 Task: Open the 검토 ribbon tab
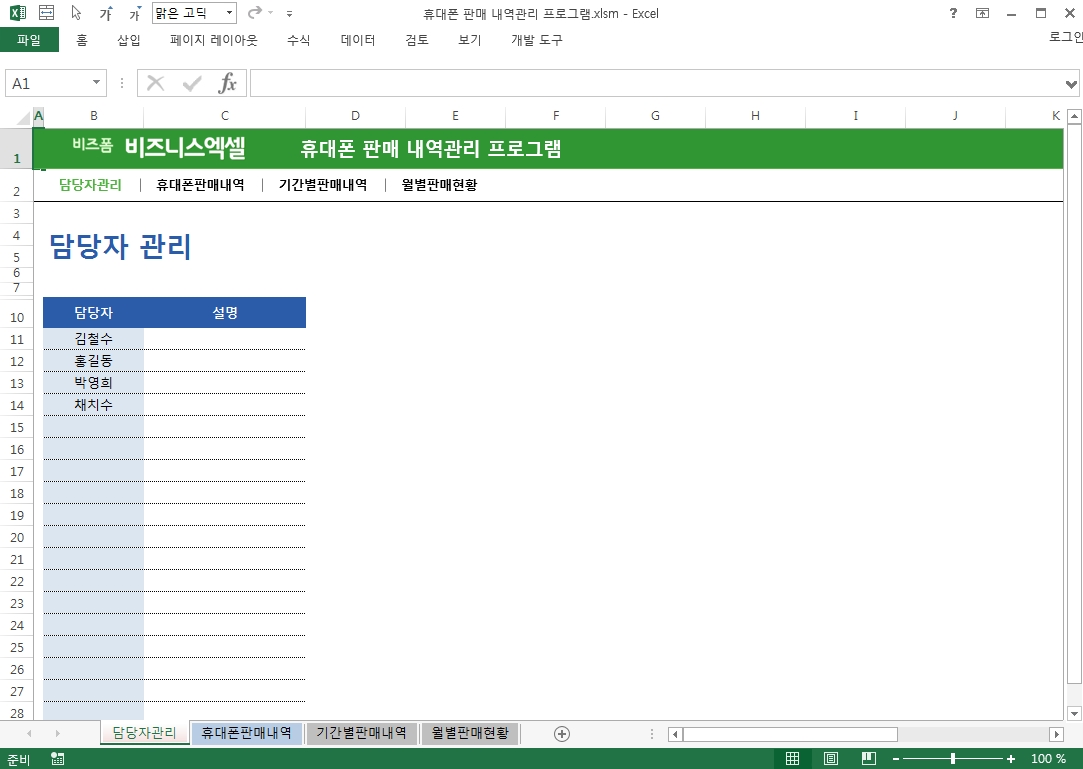(416, 40)
